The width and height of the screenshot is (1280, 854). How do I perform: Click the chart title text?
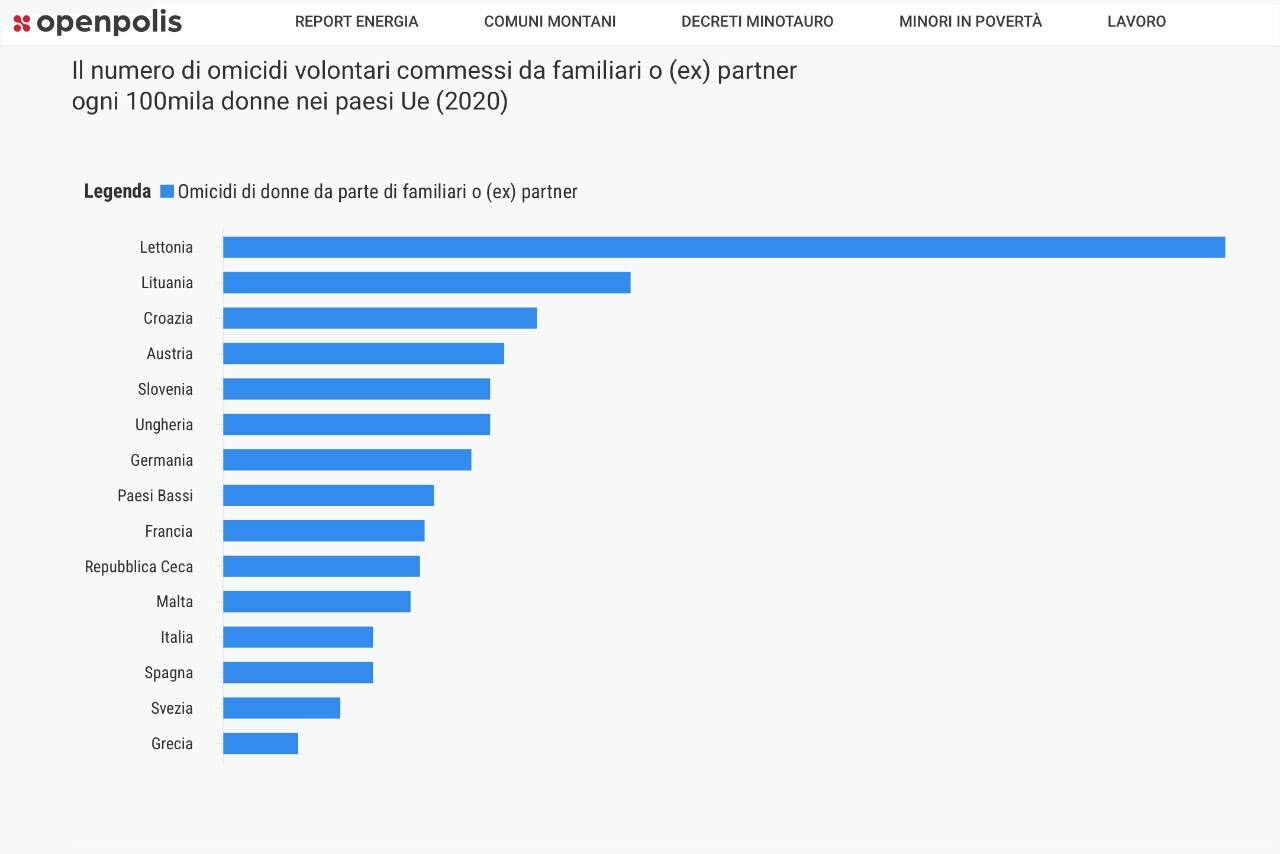[434, 87]
